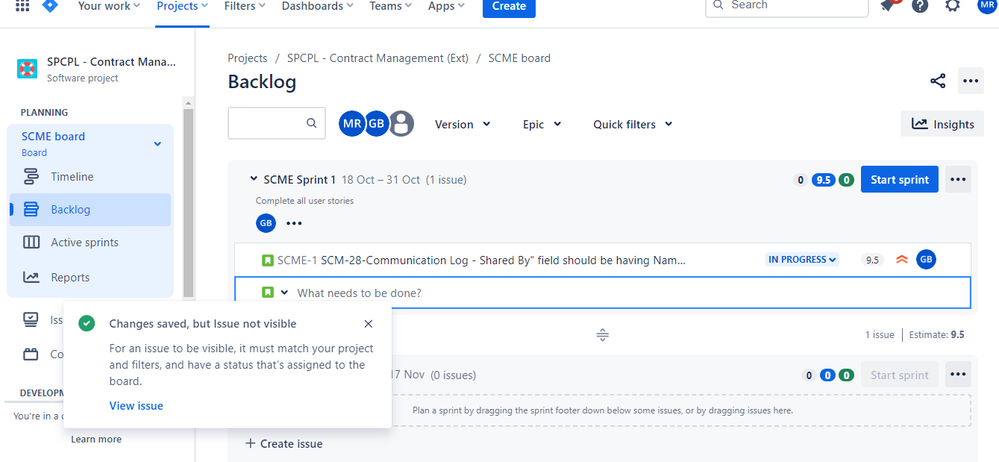Screen dimensions: 999x462
Task: Click the 9.5 estimate badge on SCME-1
Action: click(x=872, y=260)
